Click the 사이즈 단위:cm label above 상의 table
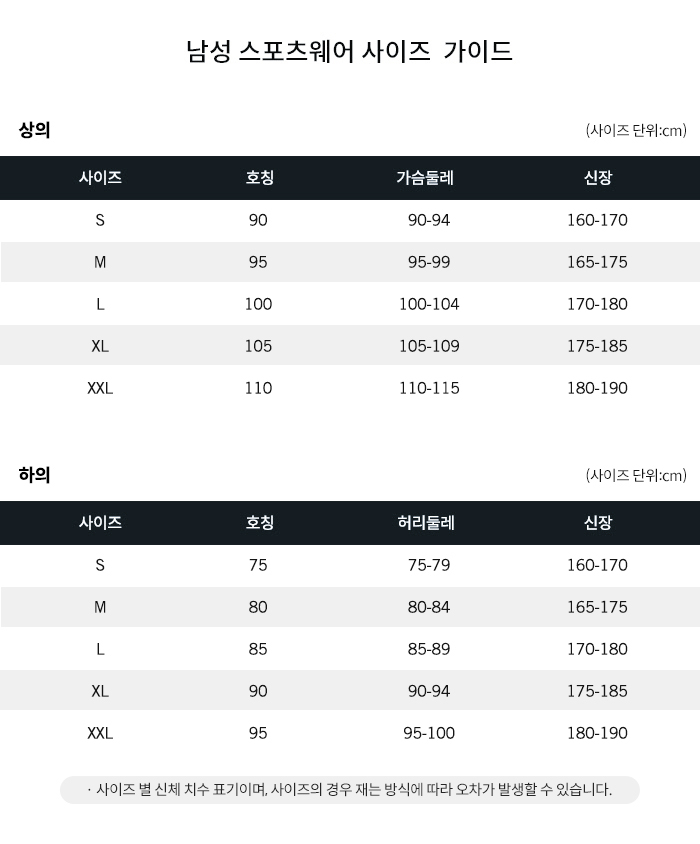Viewport: 700px width, 844px height. pos(636,130)
